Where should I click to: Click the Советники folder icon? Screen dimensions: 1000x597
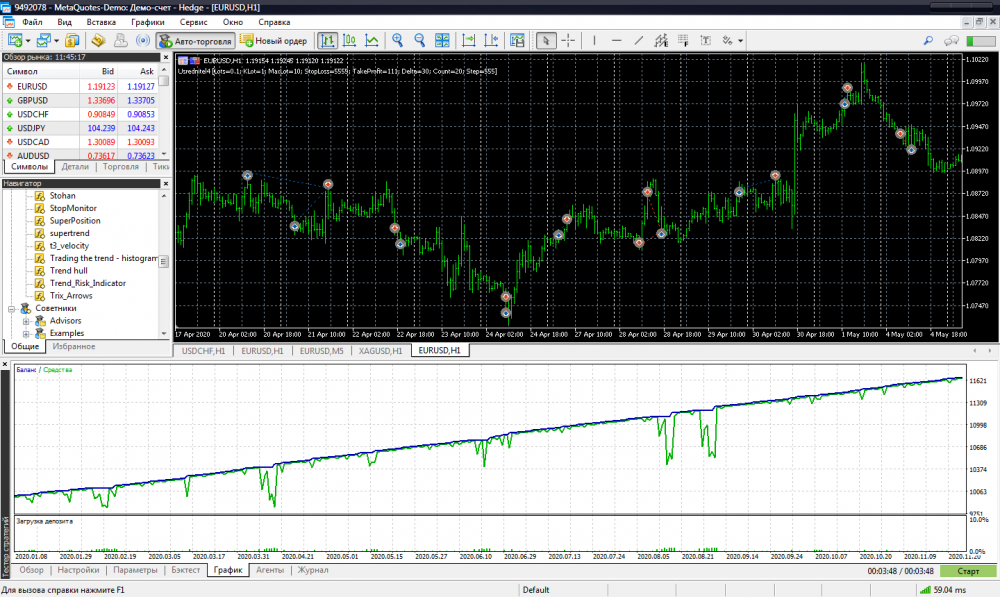[26, 308]
